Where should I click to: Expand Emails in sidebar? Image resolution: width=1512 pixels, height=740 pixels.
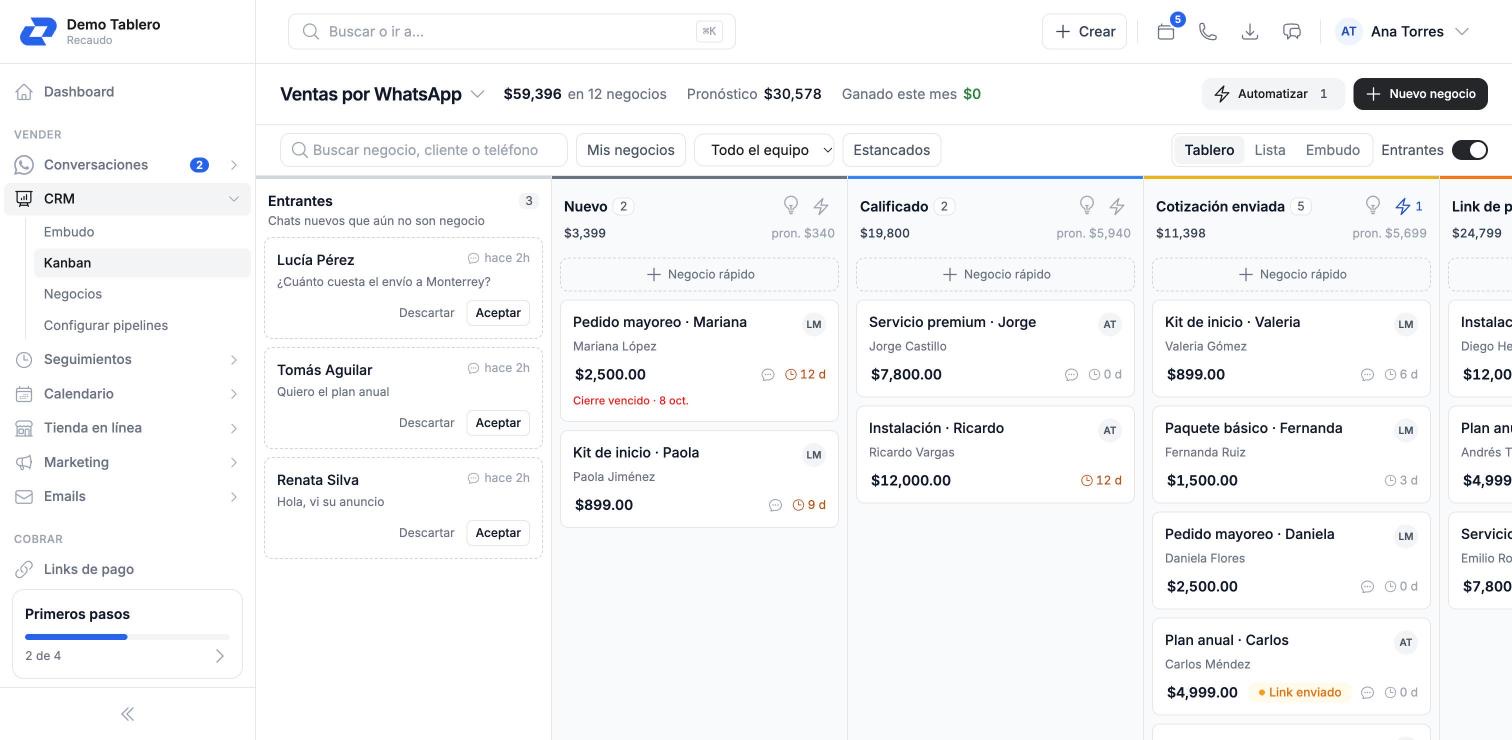tap(234, 497)
